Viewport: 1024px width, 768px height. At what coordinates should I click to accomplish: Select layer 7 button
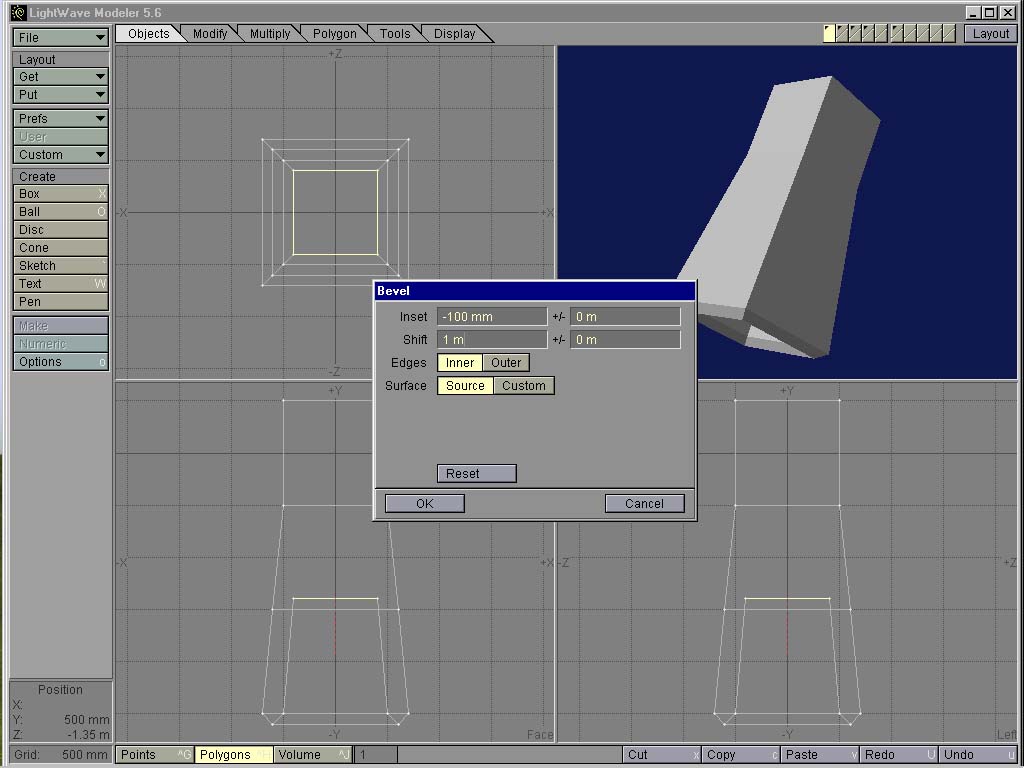click(910, 33)
